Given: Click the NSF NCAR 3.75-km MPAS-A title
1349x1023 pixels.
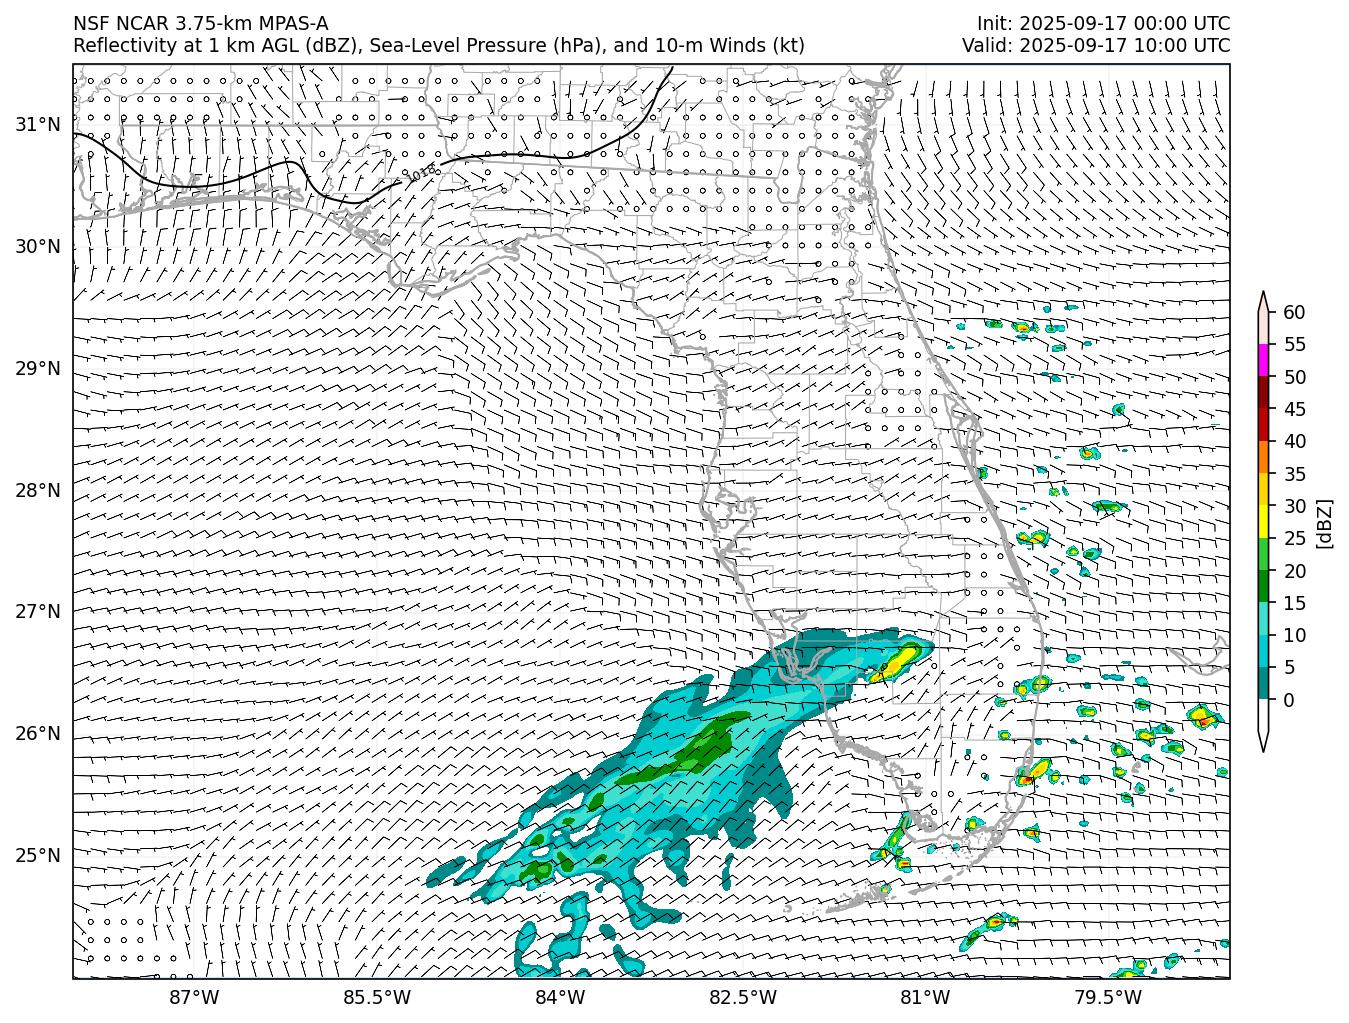Looking at the screenshot, I should tap(200, 24).
